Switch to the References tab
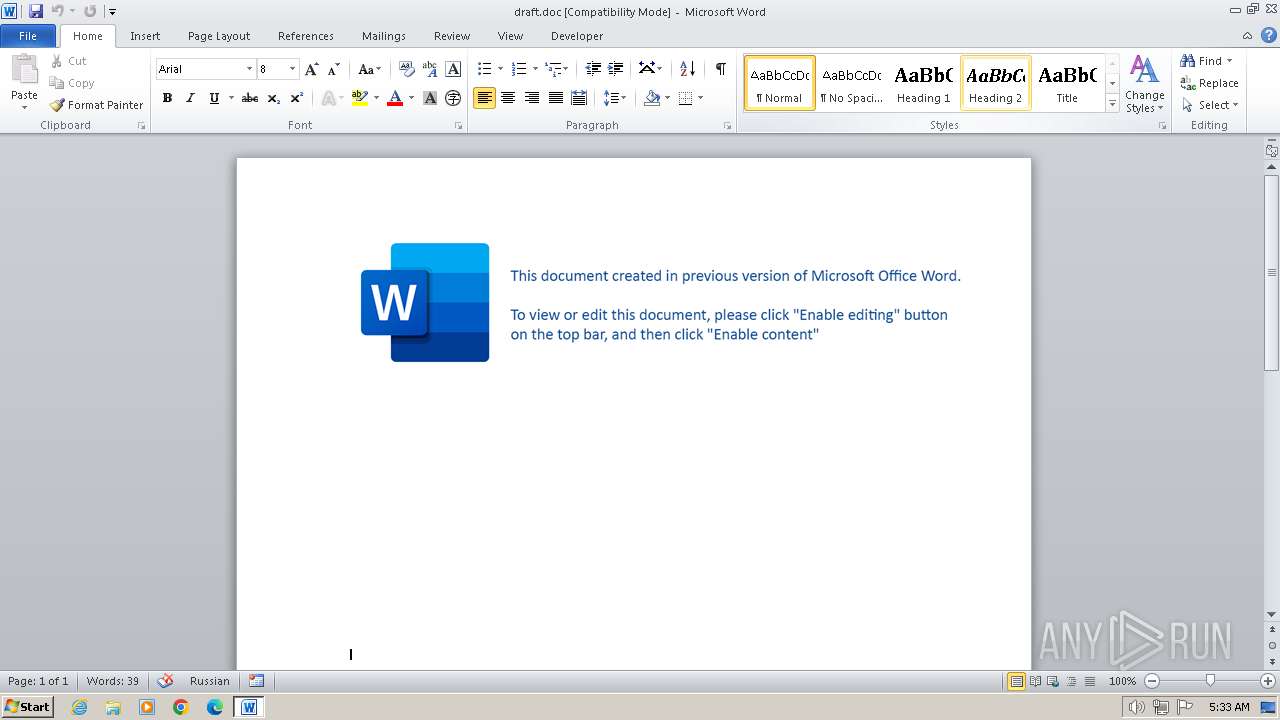The height and width of the screenshot is (720, 1280). (x=306, y=36)
